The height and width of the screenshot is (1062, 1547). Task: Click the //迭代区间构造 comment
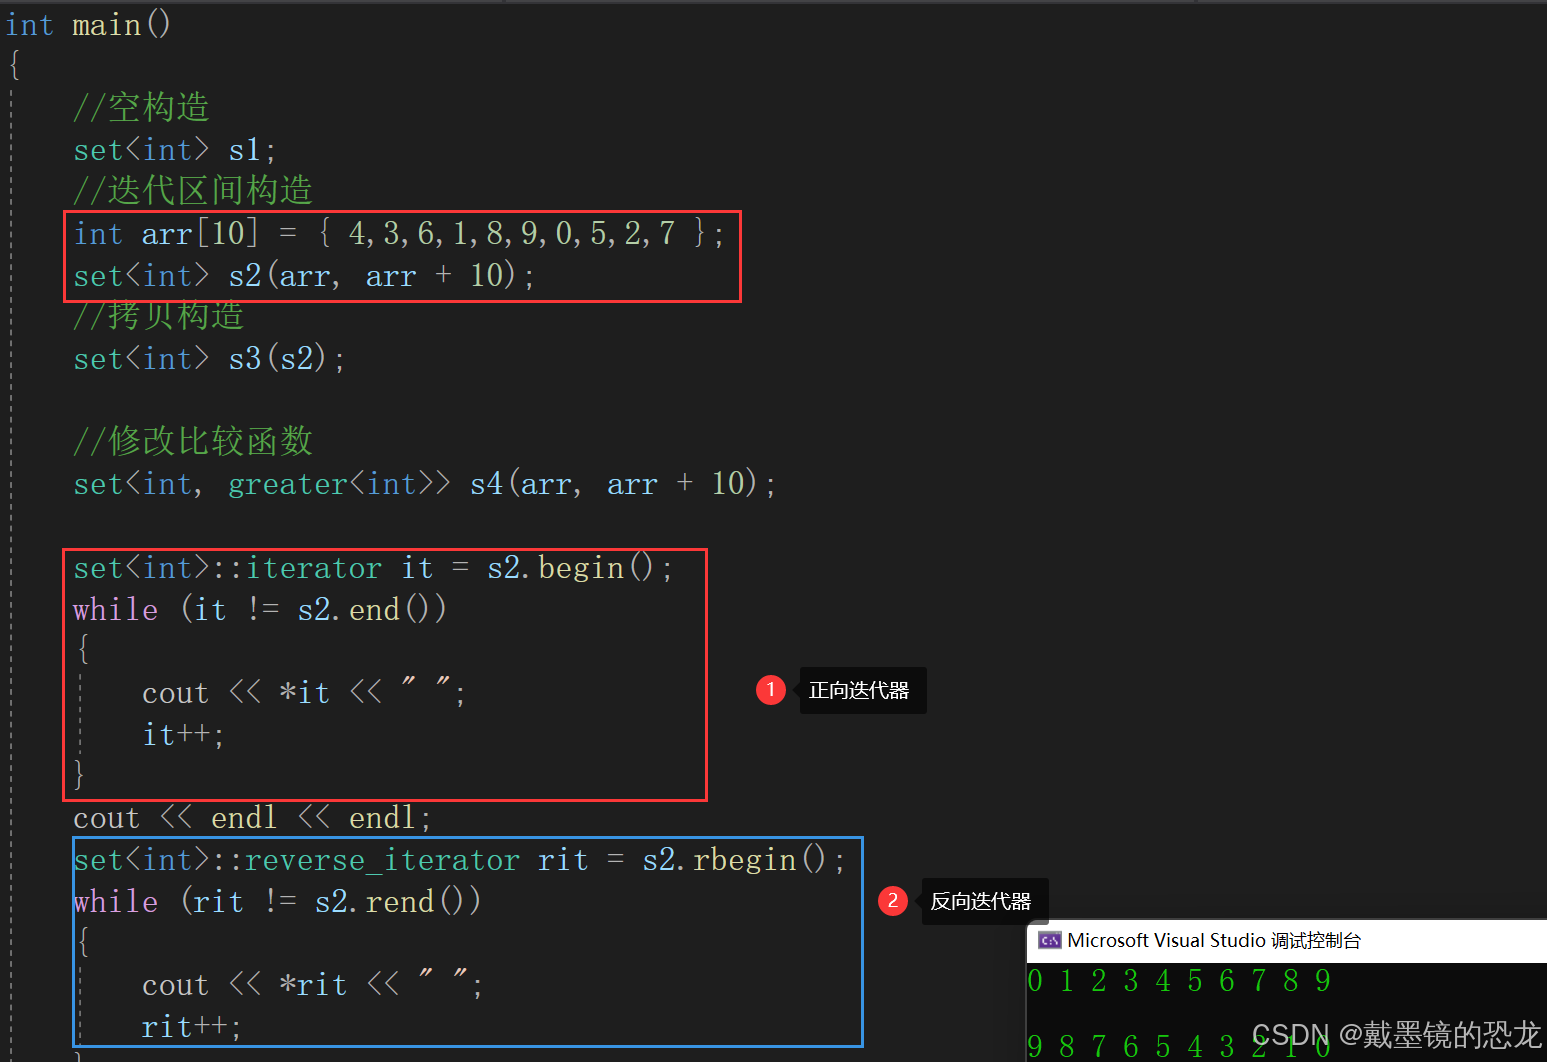[x=193, y=190]
